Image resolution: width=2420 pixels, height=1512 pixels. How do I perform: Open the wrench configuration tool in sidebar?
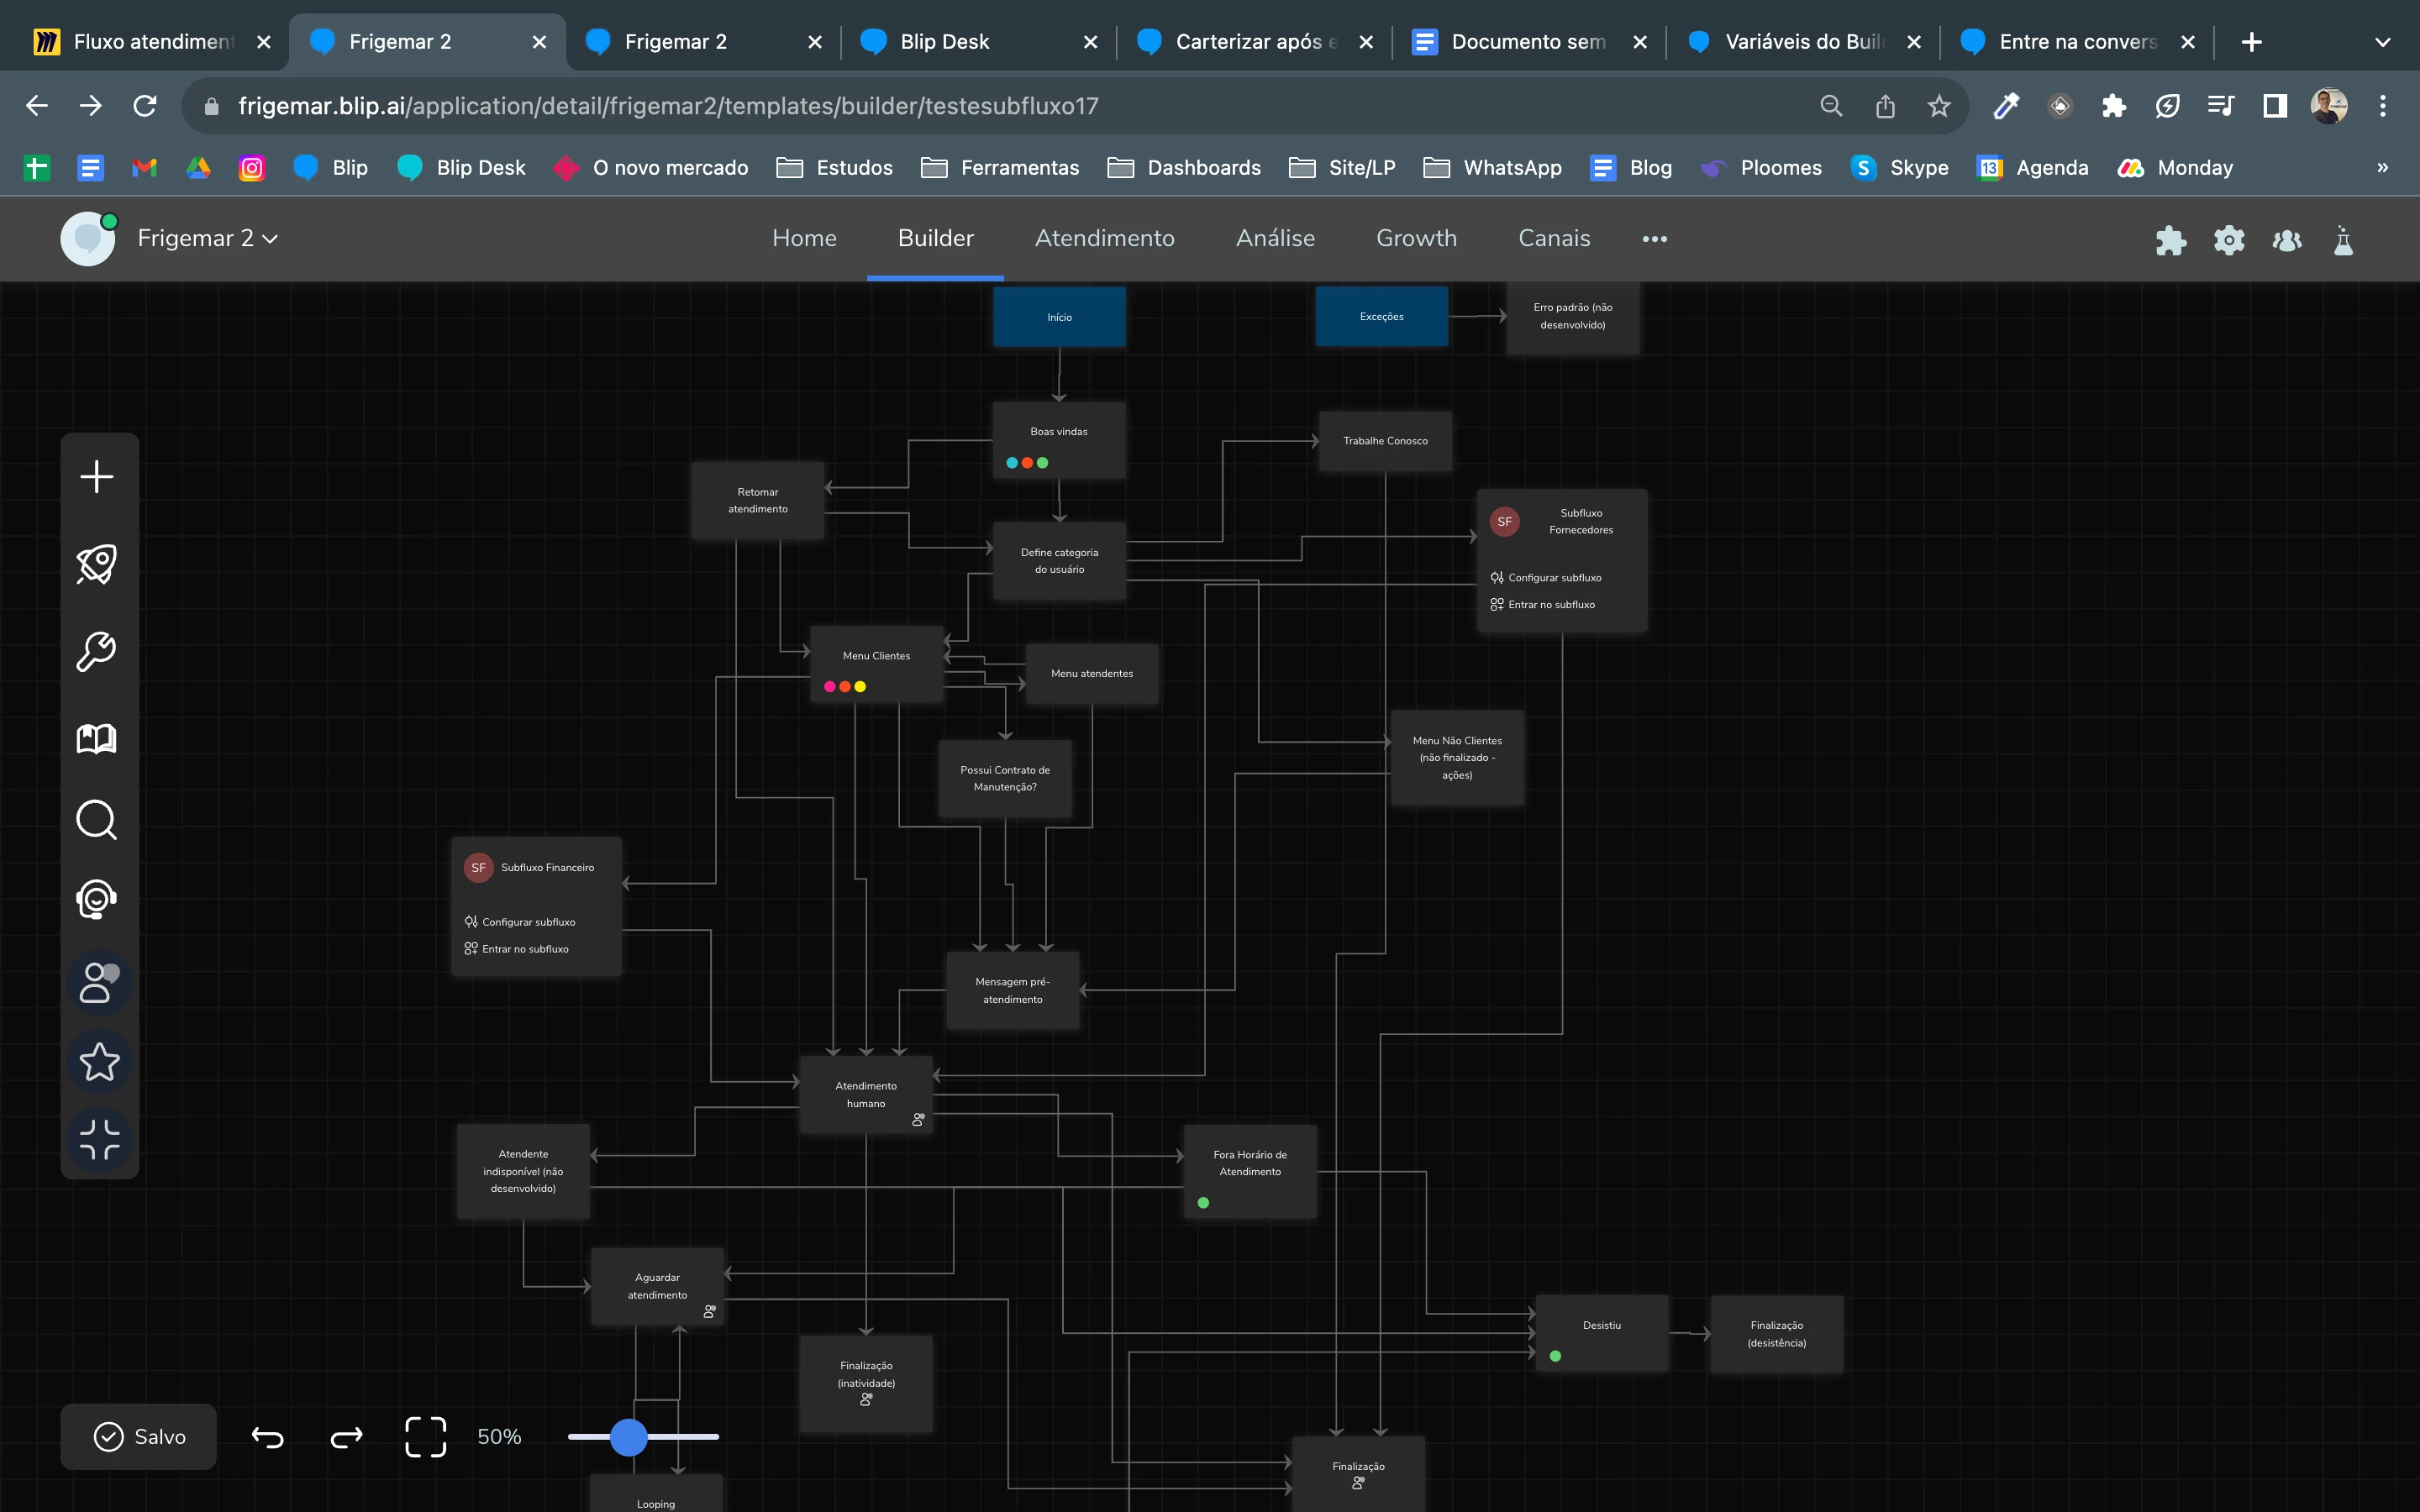[x=97, y=651]
